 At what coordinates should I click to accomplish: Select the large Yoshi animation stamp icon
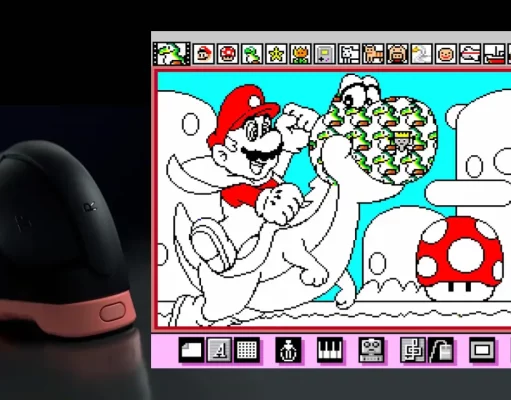pyautogui.click(x=171, y=54)
